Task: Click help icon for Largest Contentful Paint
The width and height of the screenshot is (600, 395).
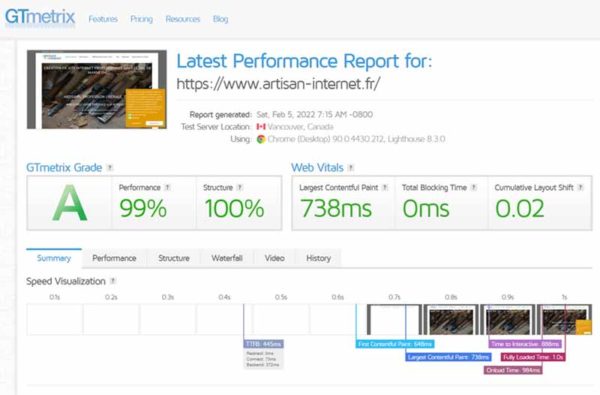Action: (x=385, y=188)
